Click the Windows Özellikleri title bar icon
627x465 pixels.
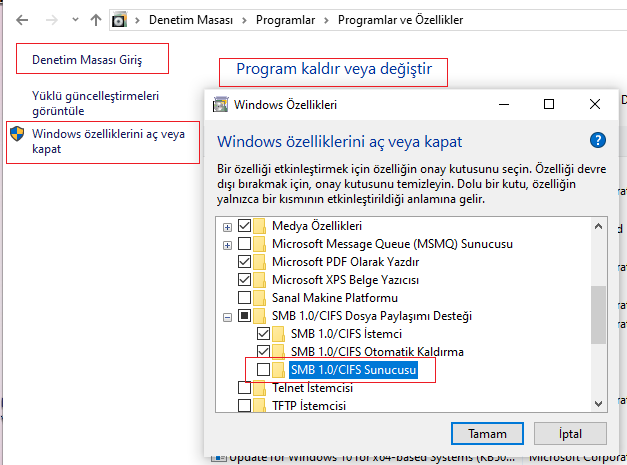click(x=220, y=104)
